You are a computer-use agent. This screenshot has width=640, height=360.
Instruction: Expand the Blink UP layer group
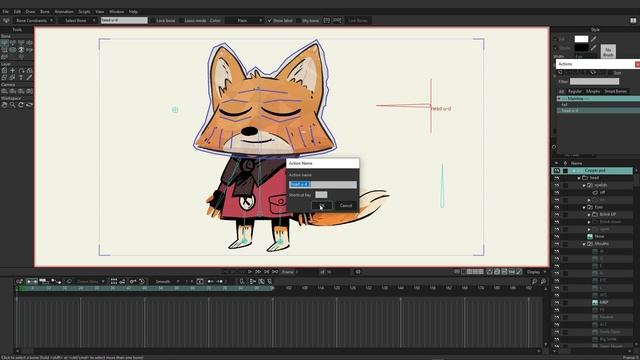(x=589, y=215)
